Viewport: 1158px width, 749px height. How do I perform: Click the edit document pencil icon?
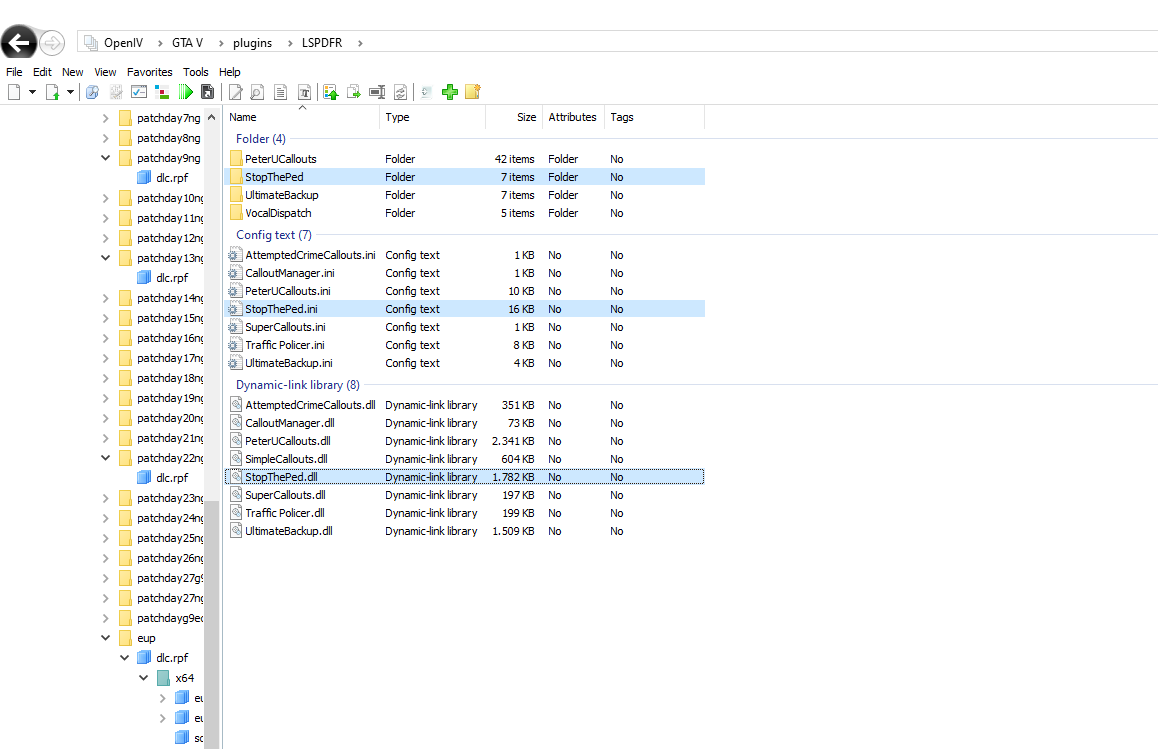coord(235,92)
